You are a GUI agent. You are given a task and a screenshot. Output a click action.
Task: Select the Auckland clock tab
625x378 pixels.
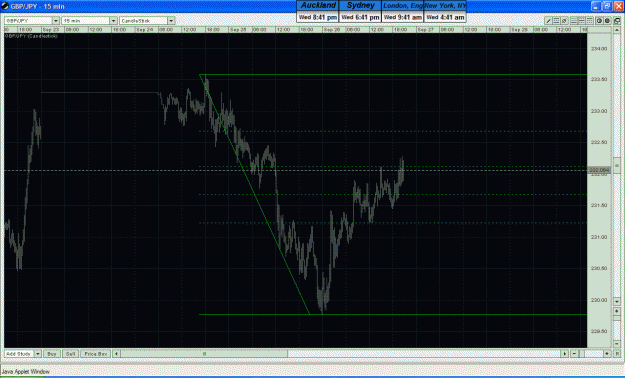pyautogui.click(x=318, y=6)
